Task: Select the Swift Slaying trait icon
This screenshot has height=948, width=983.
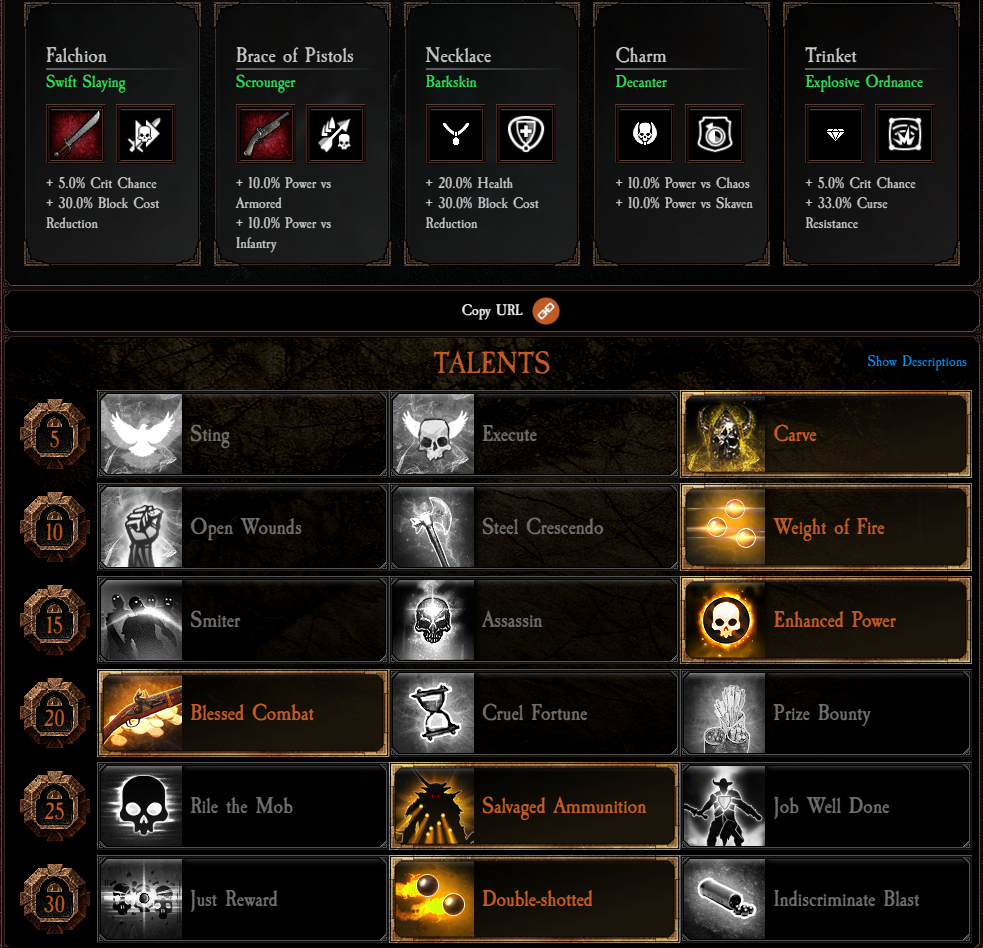Action: (145, 134)
